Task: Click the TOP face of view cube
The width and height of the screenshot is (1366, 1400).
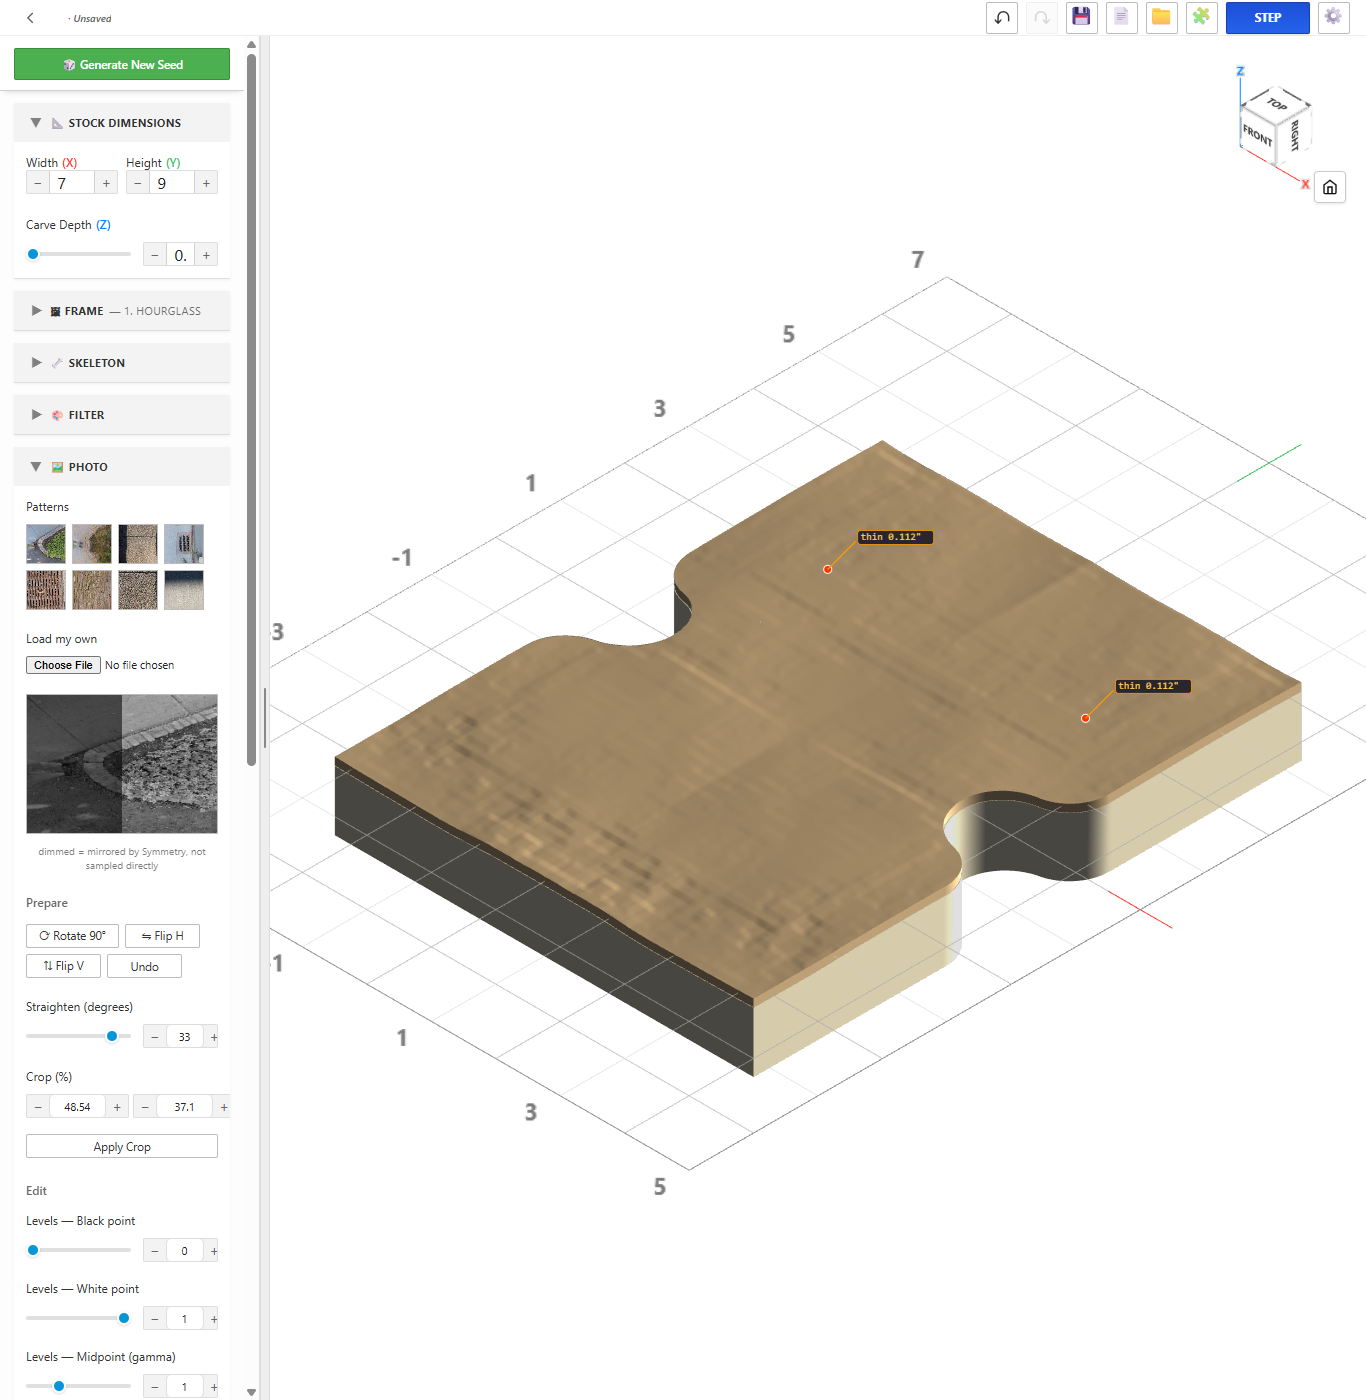Action: pos(1277,103)
